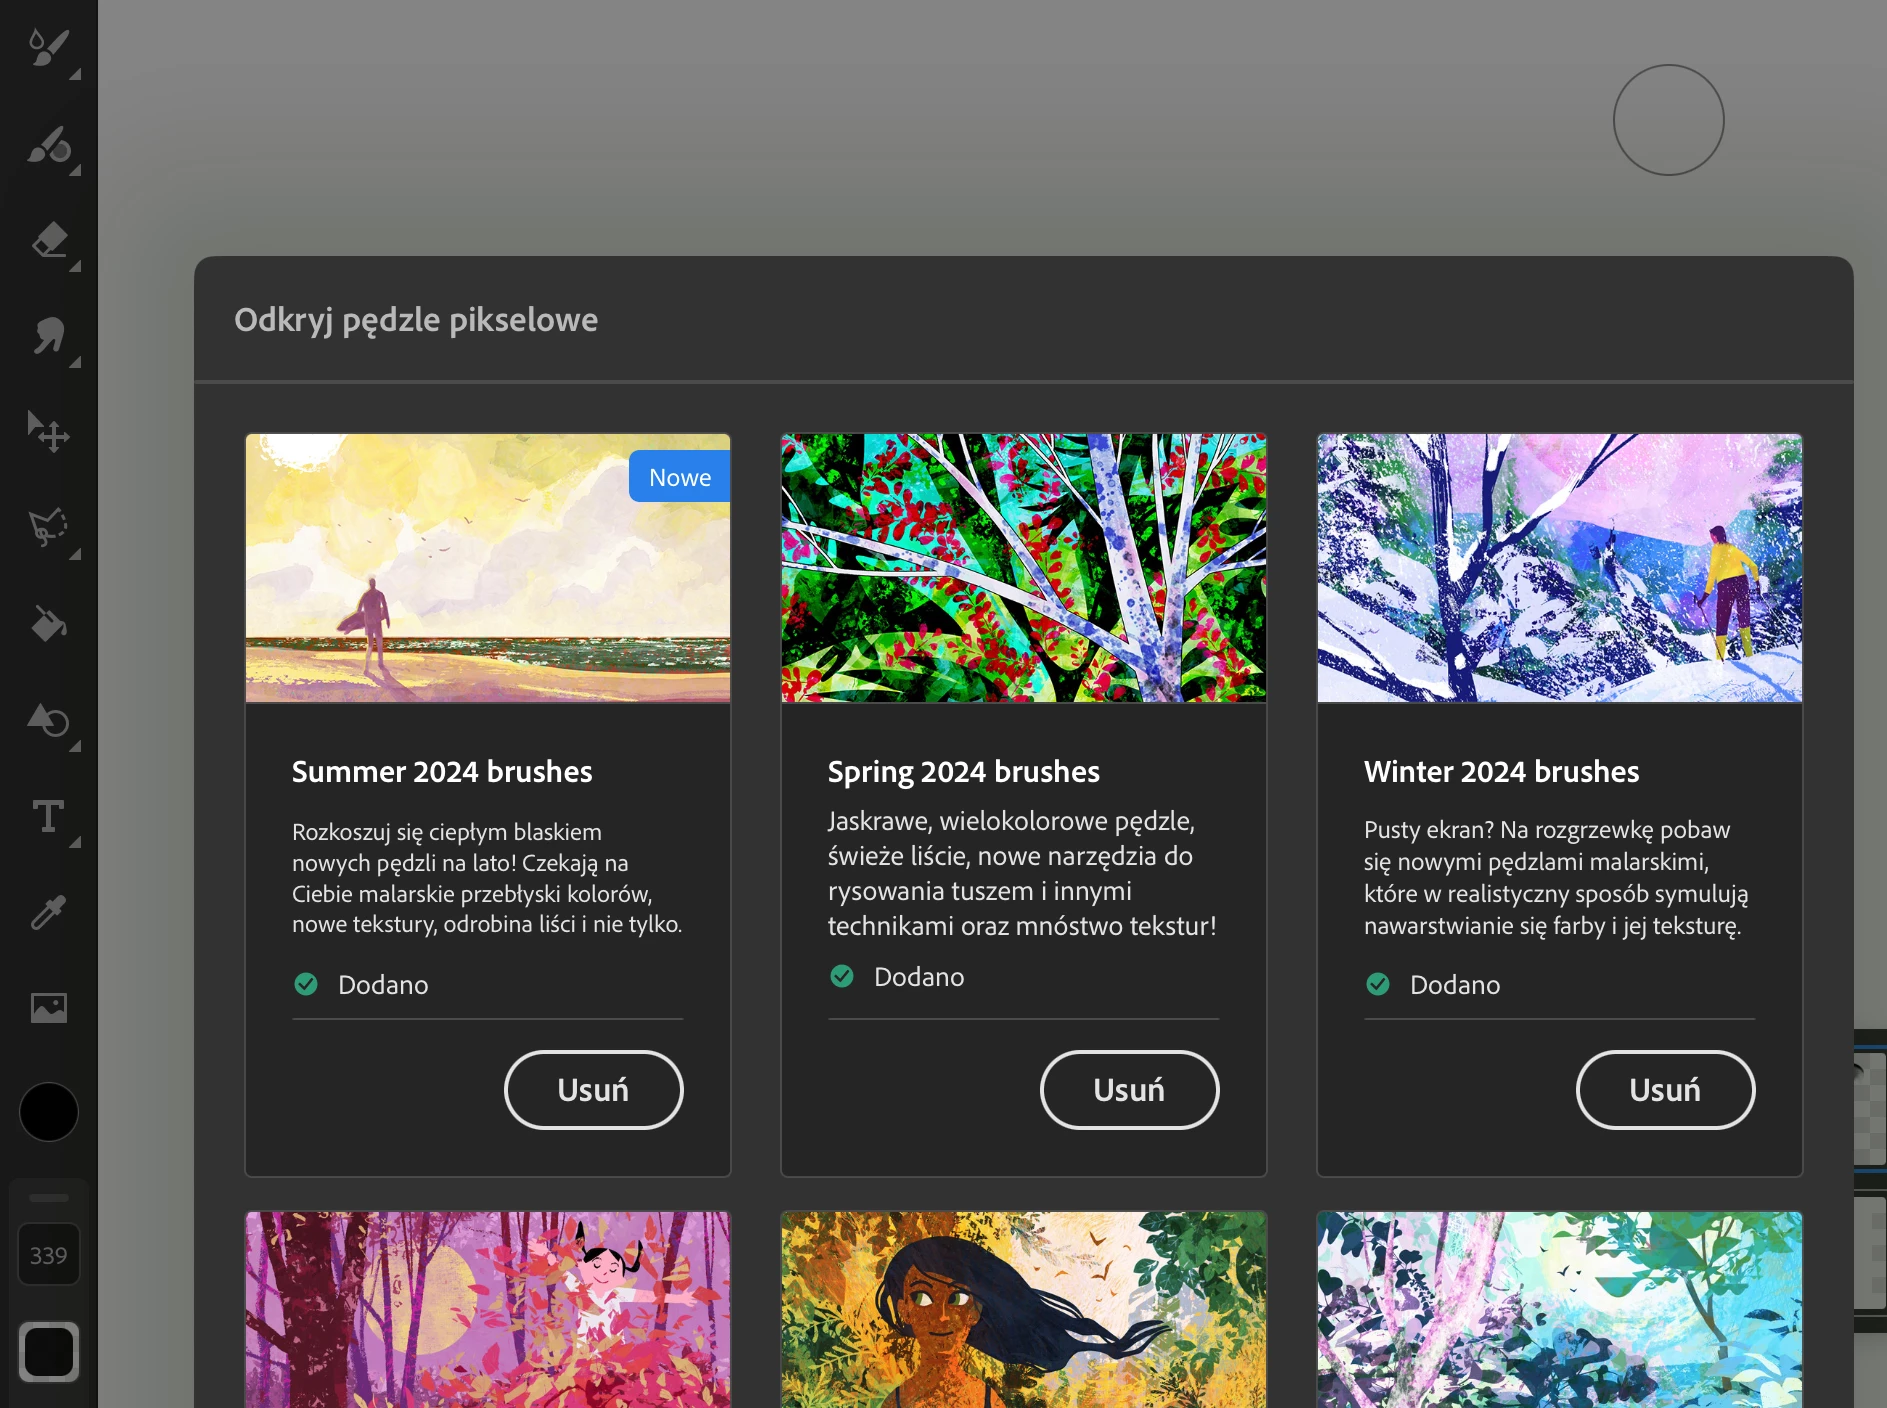Click the Summer 2024 brushes description text

[487, 878]
